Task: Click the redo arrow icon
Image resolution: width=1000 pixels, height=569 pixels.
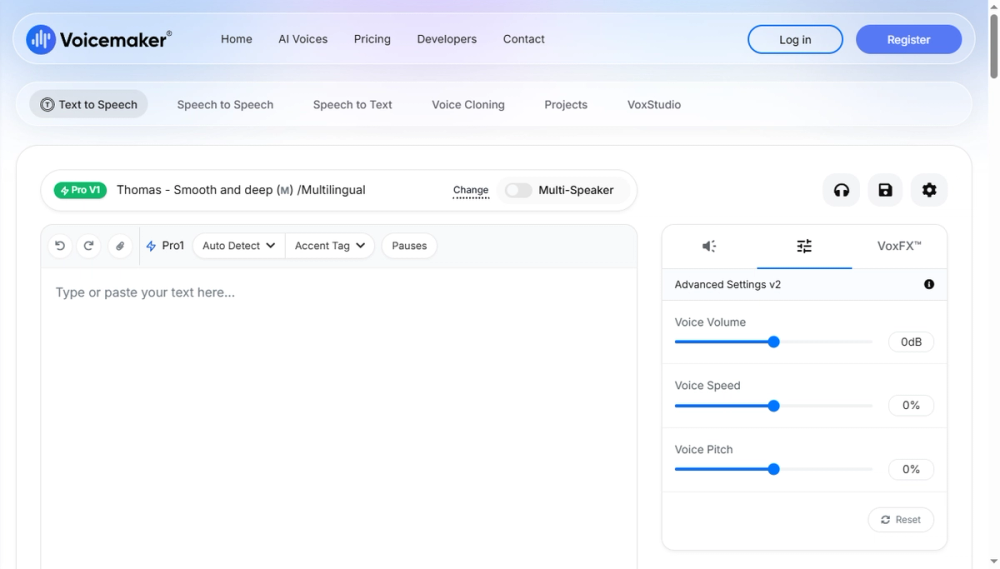Action: point(89,246)
